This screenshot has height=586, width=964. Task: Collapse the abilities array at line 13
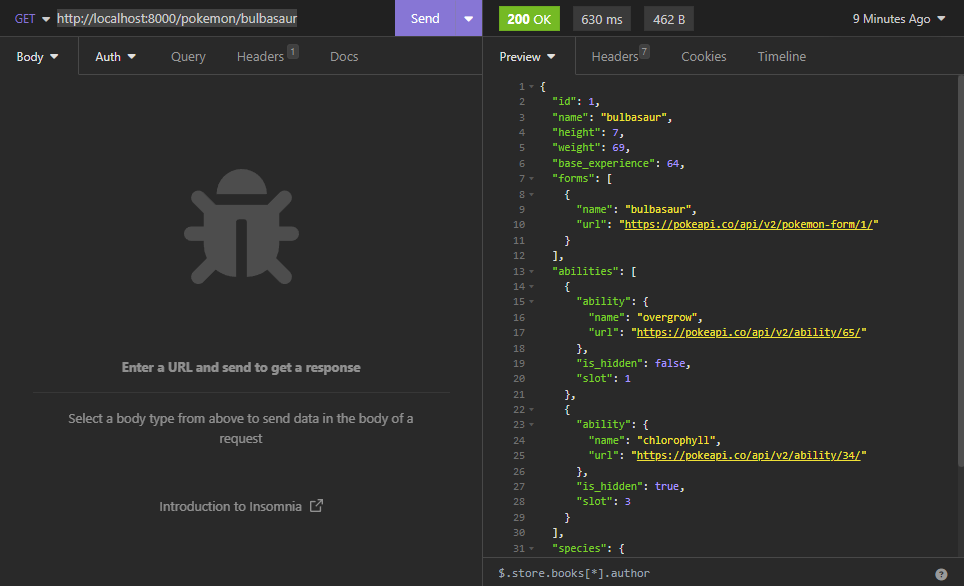532,271
